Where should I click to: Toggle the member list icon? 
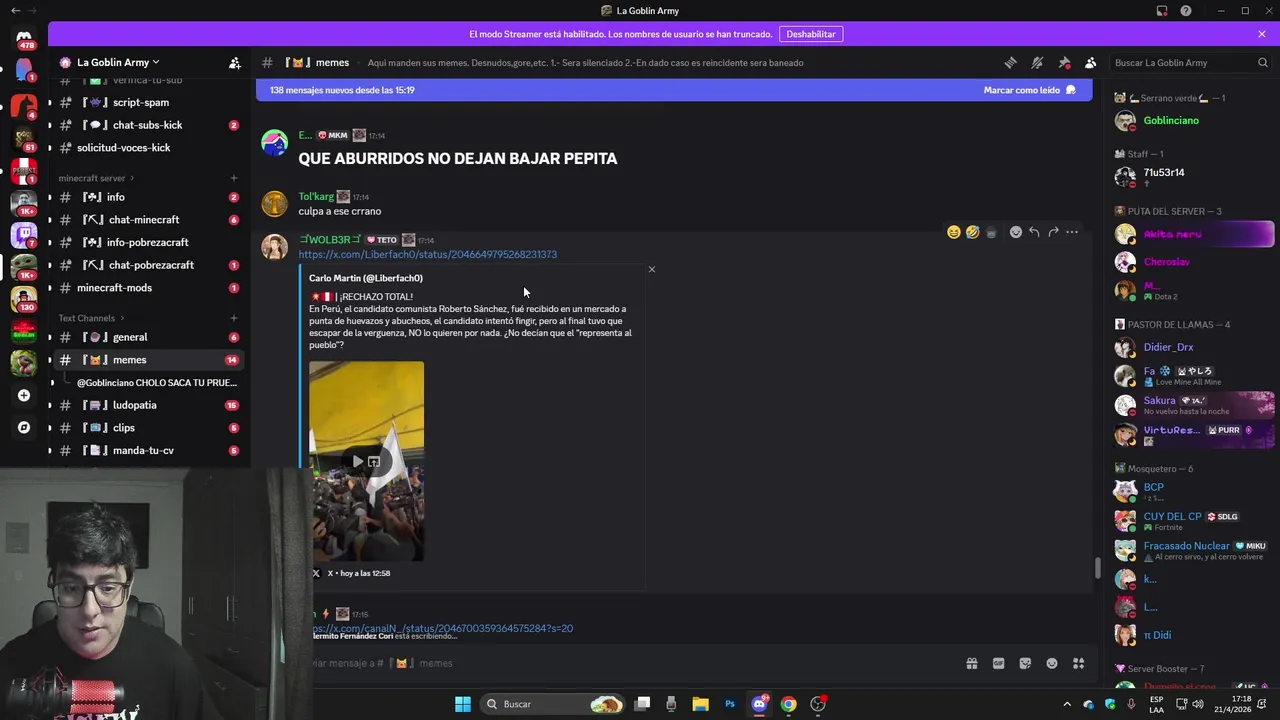tap(1090, 62)
